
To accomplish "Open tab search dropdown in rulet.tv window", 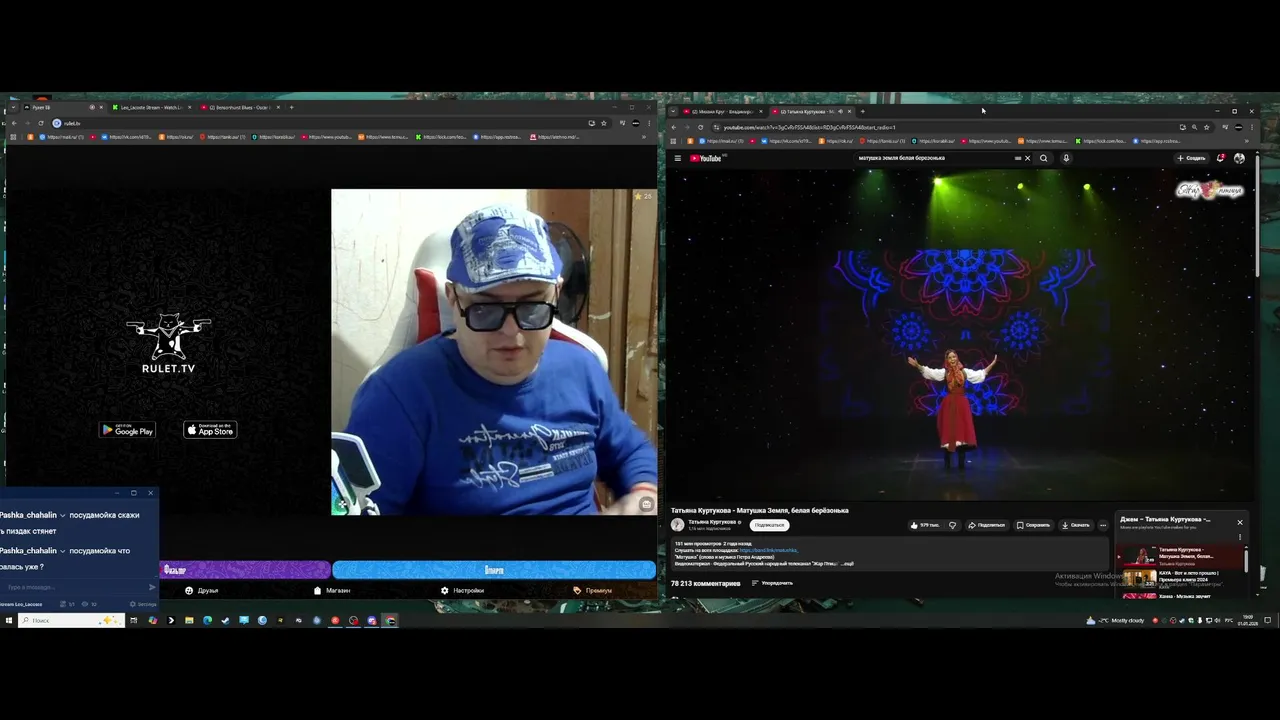I will (x=13, y=107).
